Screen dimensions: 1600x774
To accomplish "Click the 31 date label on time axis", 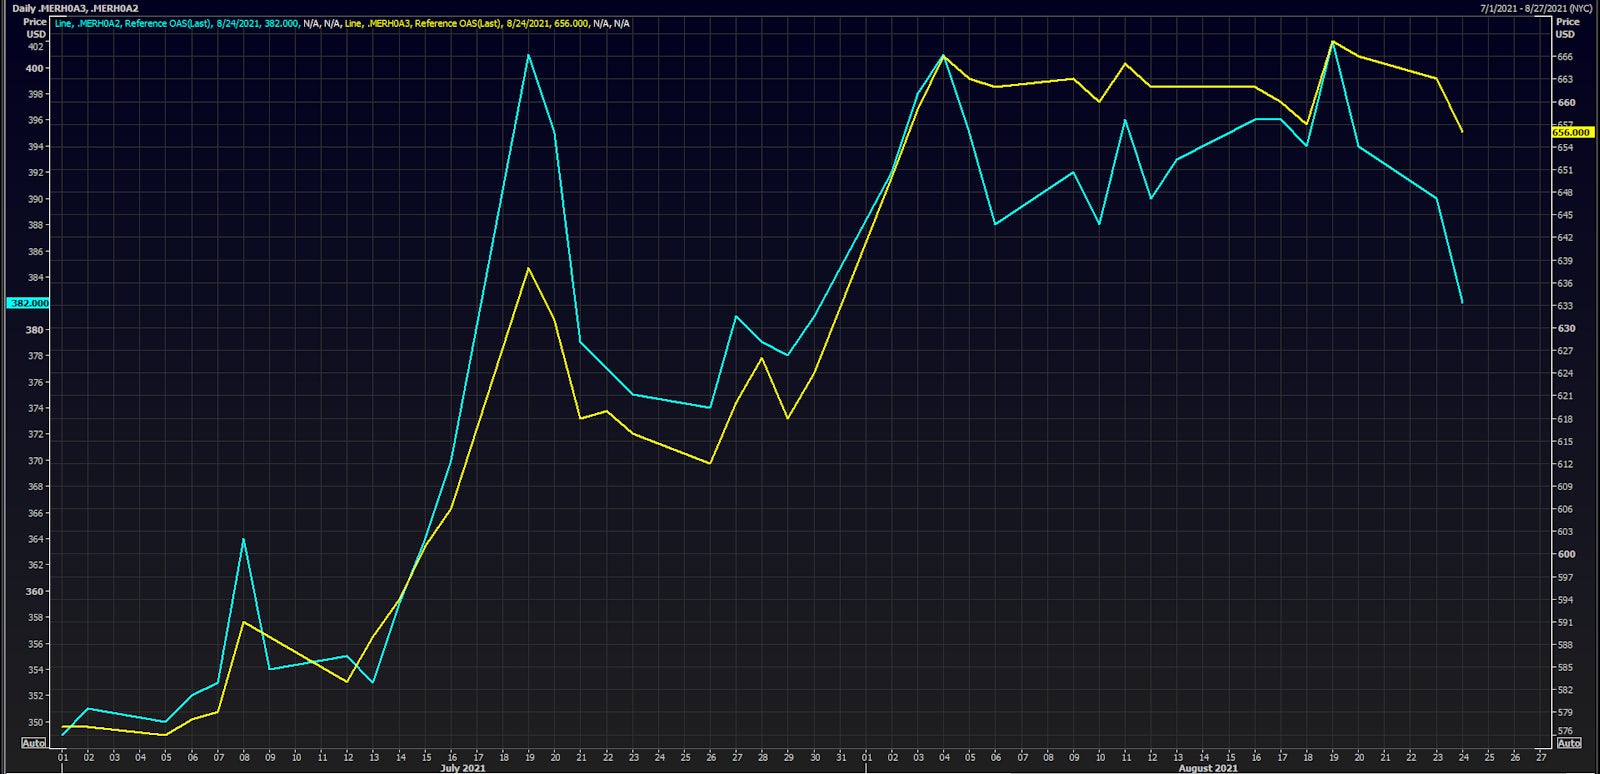I will coord(841,757).
